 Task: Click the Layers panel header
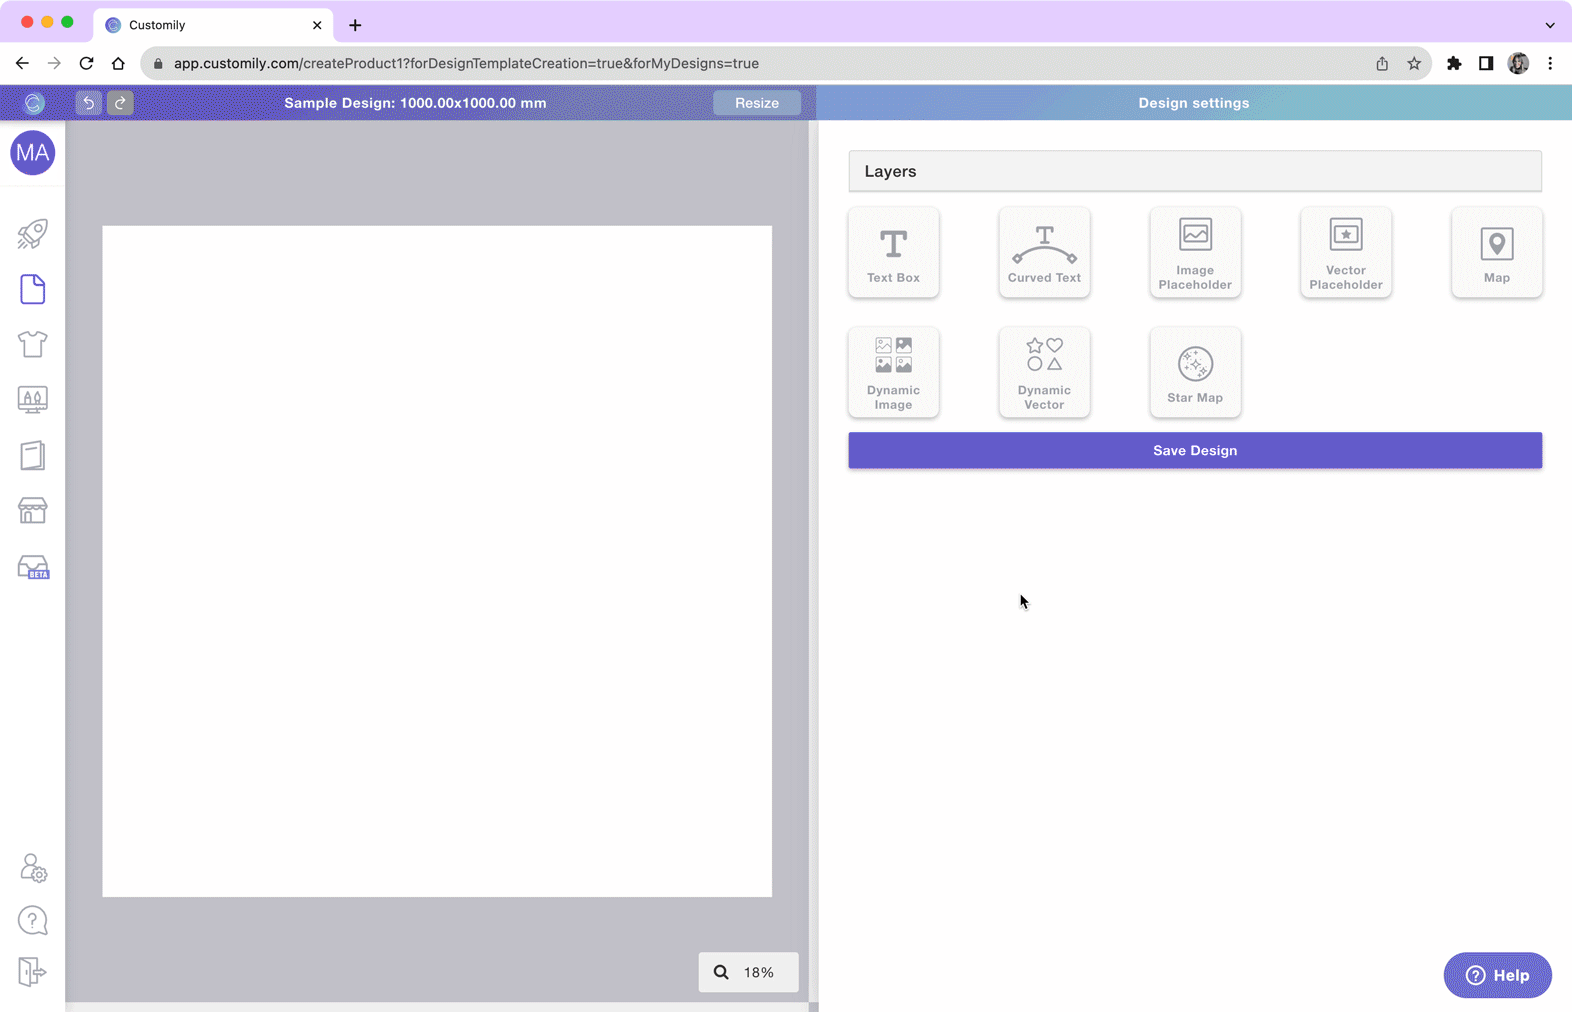pyautogui.click(x=1195, y=171)
